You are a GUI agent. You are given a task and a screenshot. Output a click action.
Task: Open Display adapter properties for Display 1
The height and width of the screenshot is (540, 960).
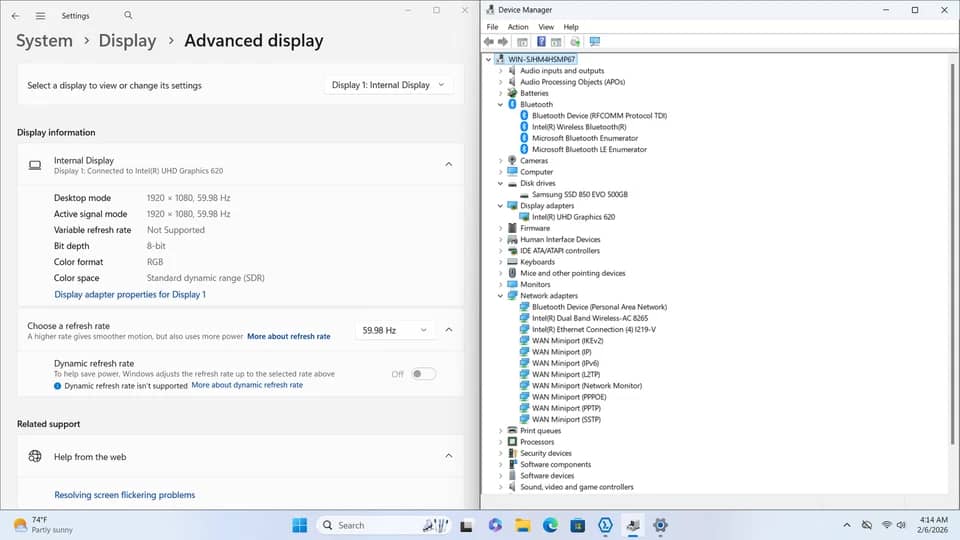(130, 294)
